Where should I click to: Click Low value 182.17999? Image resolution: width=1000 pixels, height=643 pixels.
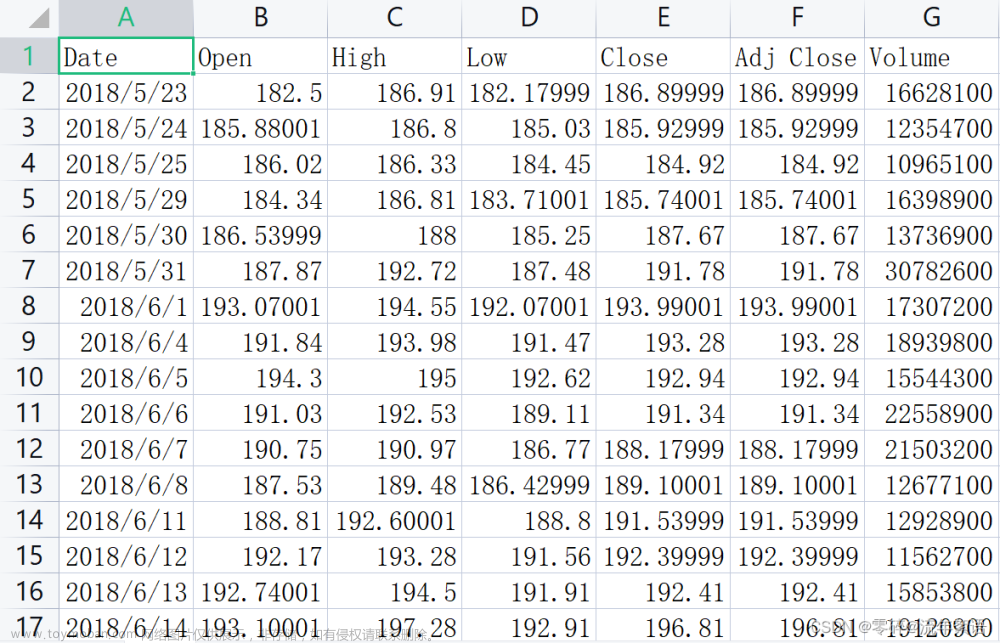[529, 92]
